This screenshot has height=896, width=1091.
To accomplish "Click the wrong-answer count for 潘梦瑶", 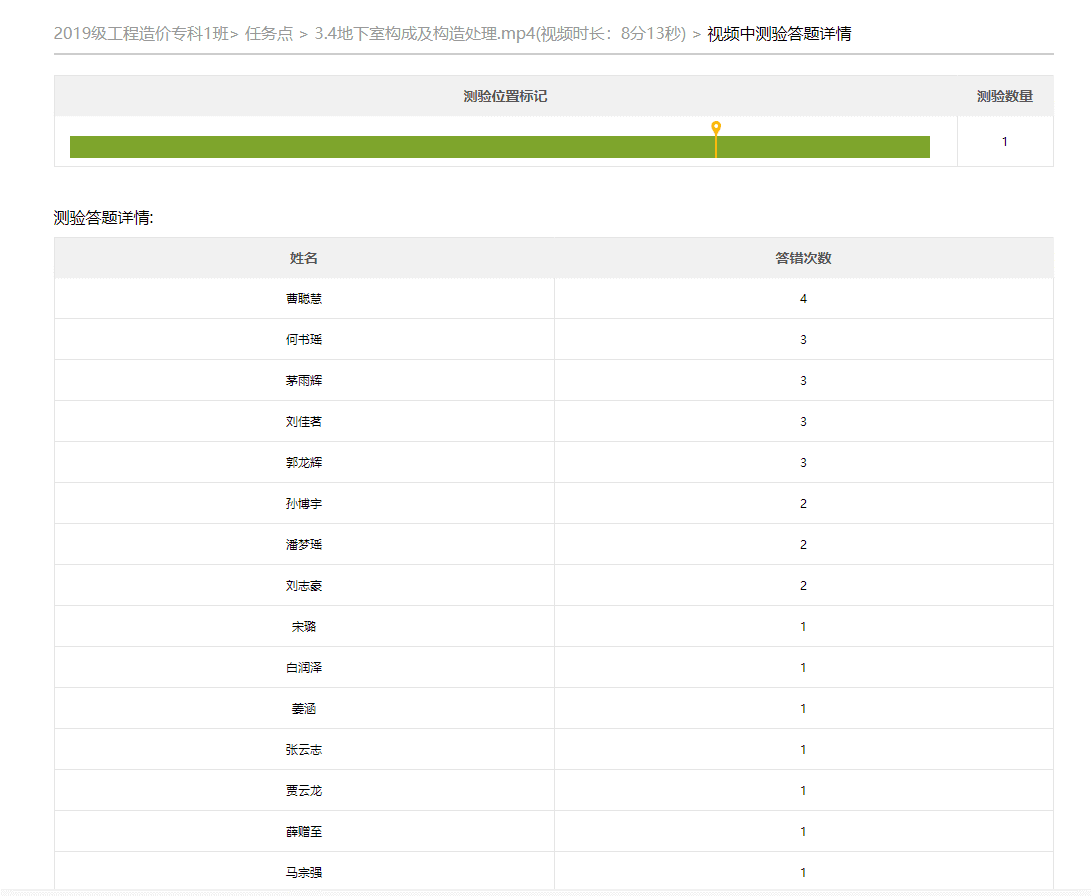I will 803,545.
